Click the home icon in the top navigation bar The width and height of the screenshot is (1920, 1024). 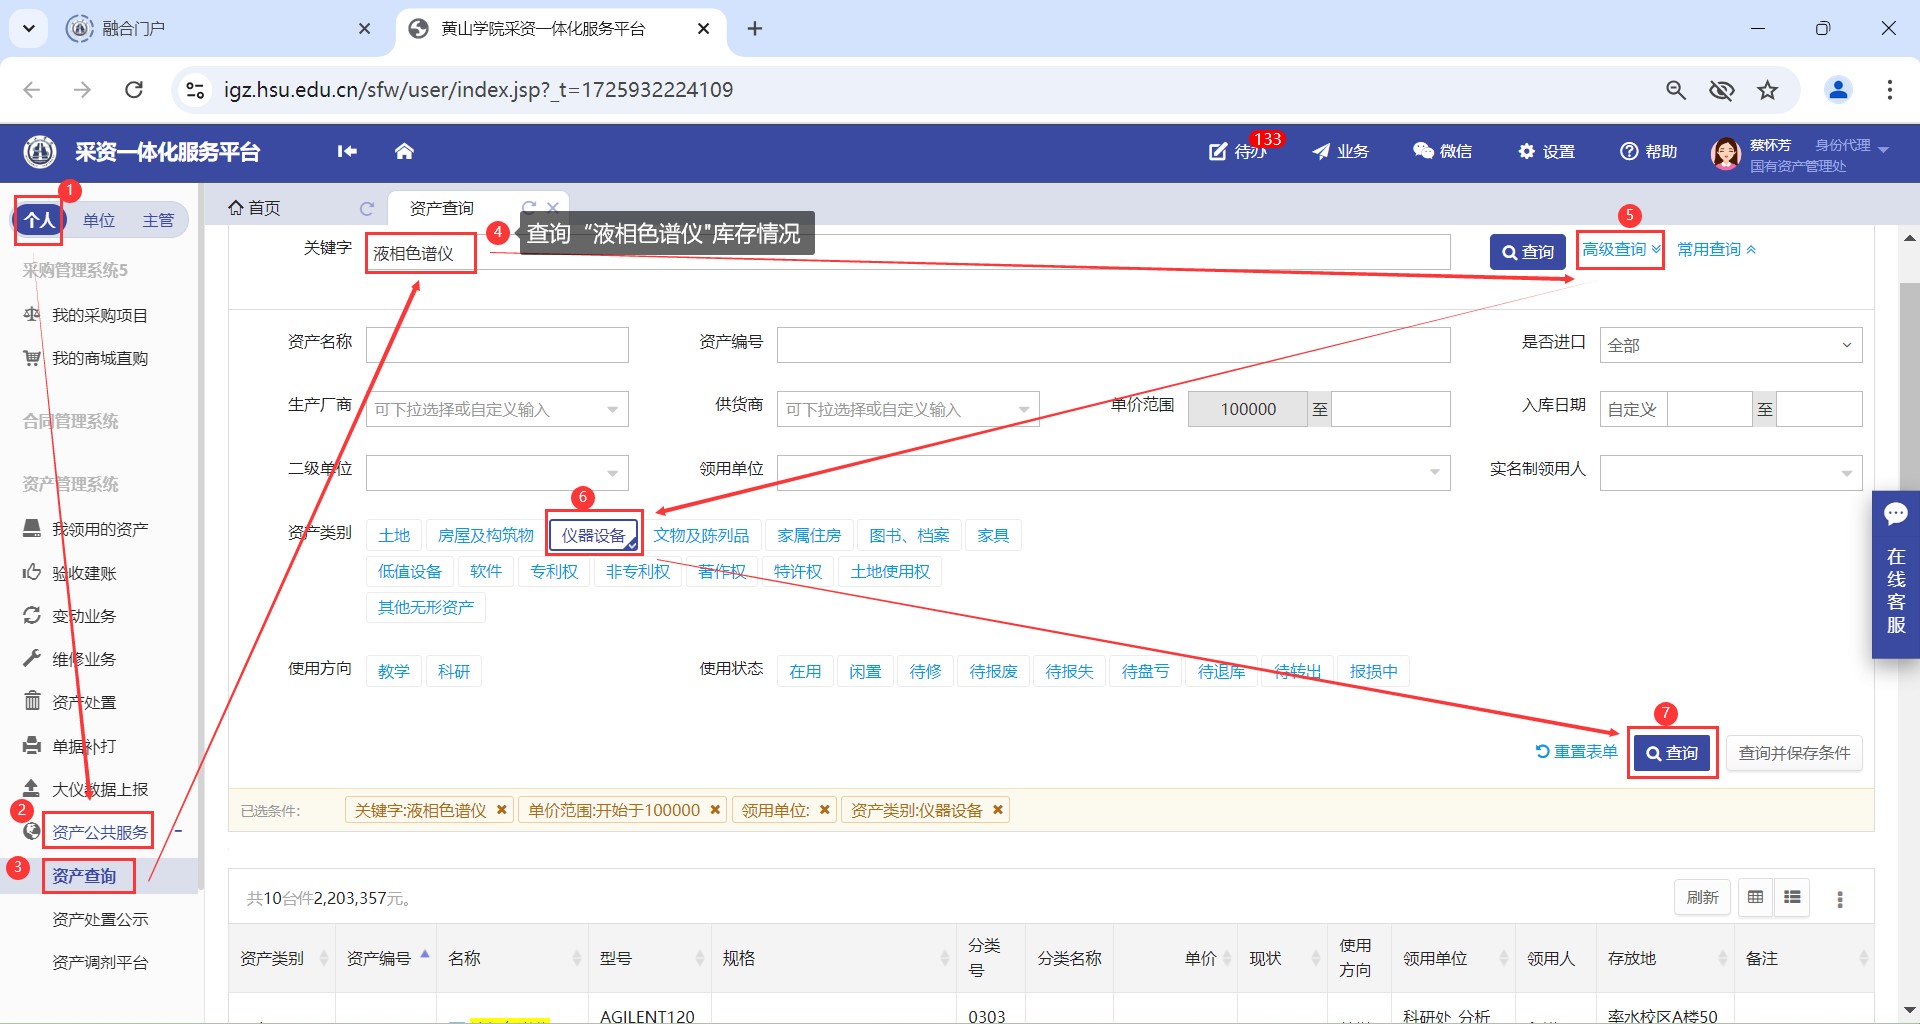404,151
